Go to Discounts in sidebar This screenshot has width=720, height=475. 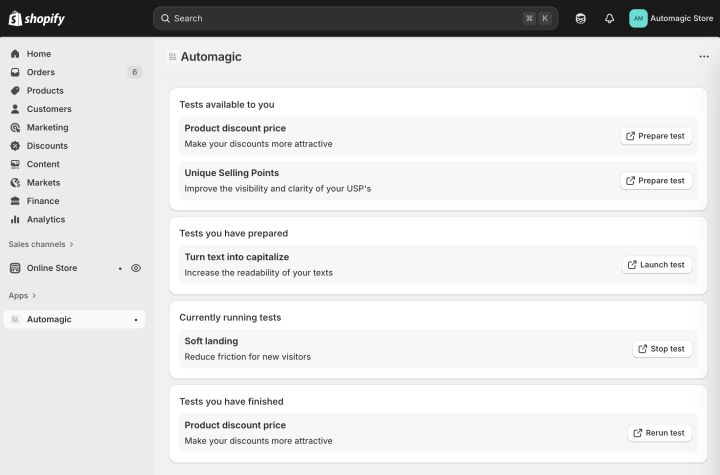point(47,146)
